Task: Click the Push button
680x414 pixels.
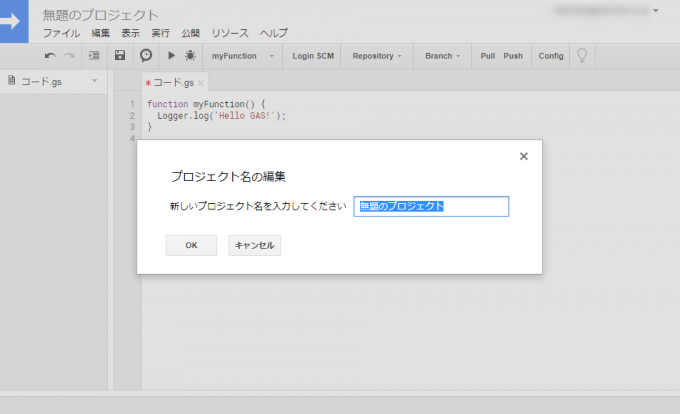Action: coord(513,56)
